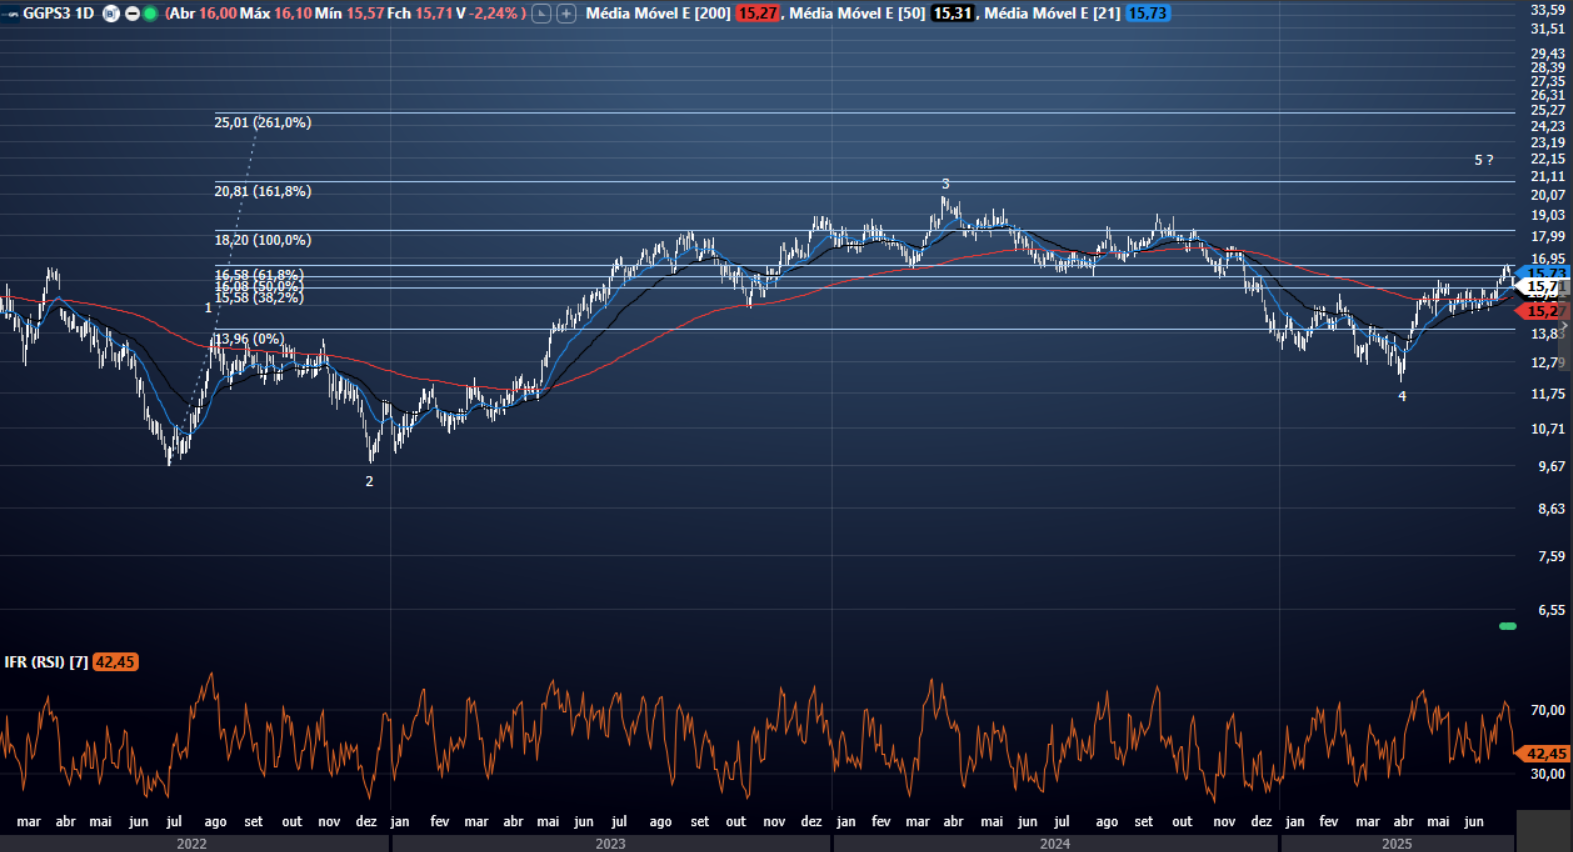The width and height of the screenshot is (1573, 852).
Task: Select the 18,20 (100,0%) Fibonacci label
Action: click(x=263, y=240)
